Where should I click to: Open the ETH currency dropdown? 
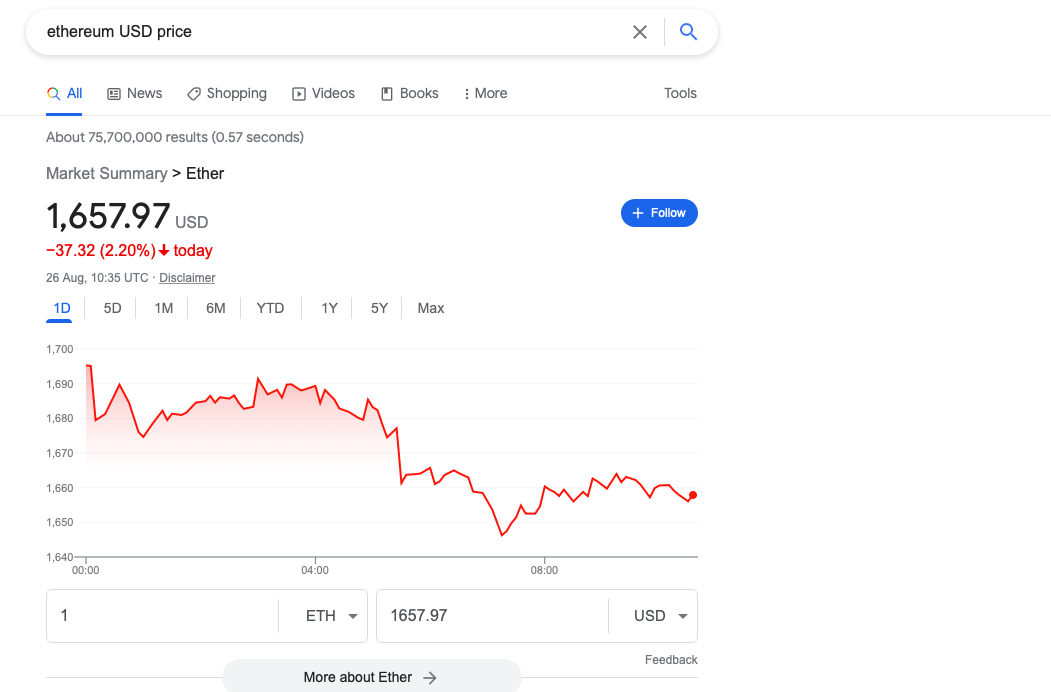[x=329, y=616]
